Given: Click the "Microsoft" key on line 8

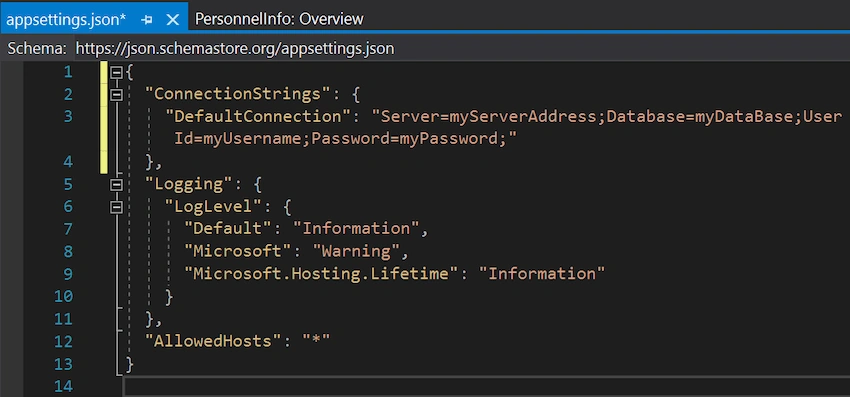Looking at the screenshot, I should click(239, 251).
